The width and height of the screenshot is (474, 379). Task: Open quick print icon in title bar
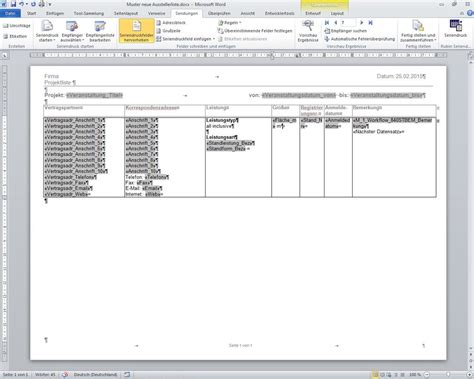point(41,4)
